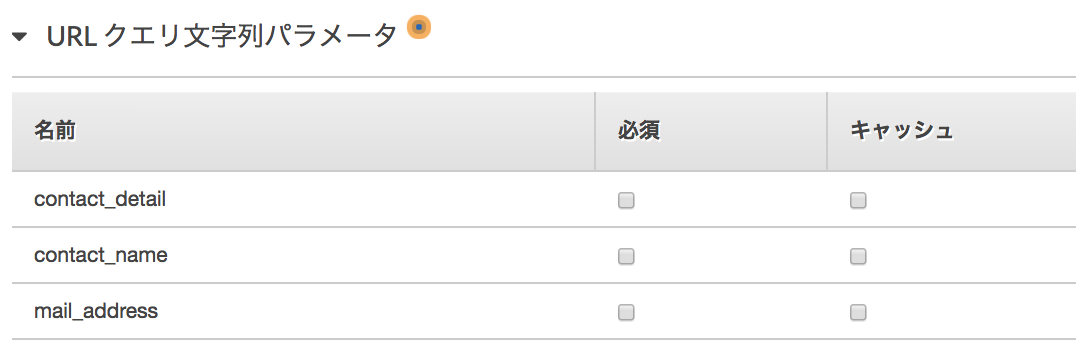Image resolution: width=1076 pixels, height=360 pixels.
Task: Click empty header area right of キャッシュ
Action: click(x=1016, y=131)
